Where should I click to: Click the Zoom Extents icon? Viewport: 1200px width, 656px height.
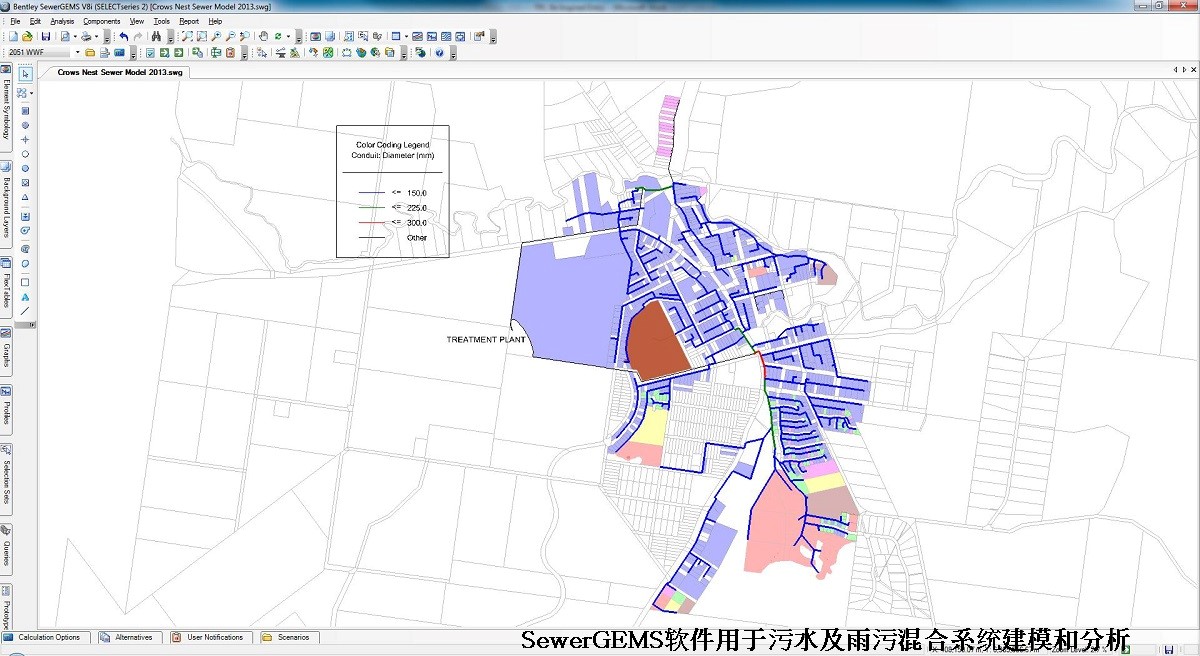point(185,36)
